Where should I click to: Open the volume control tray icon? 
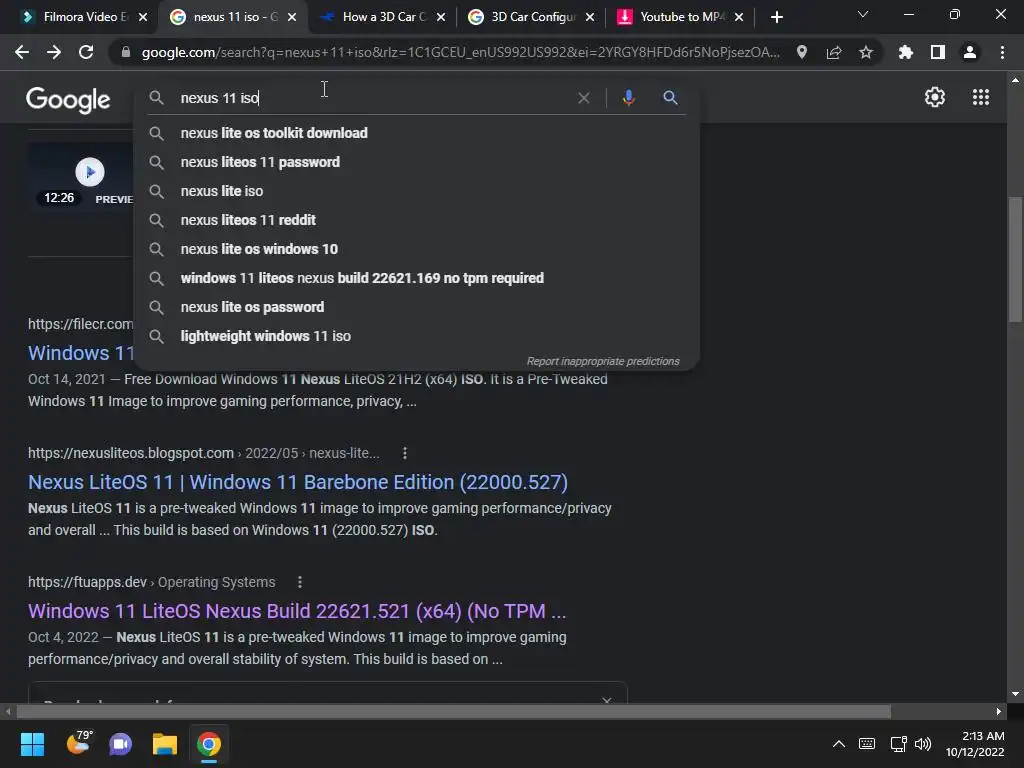923,744
